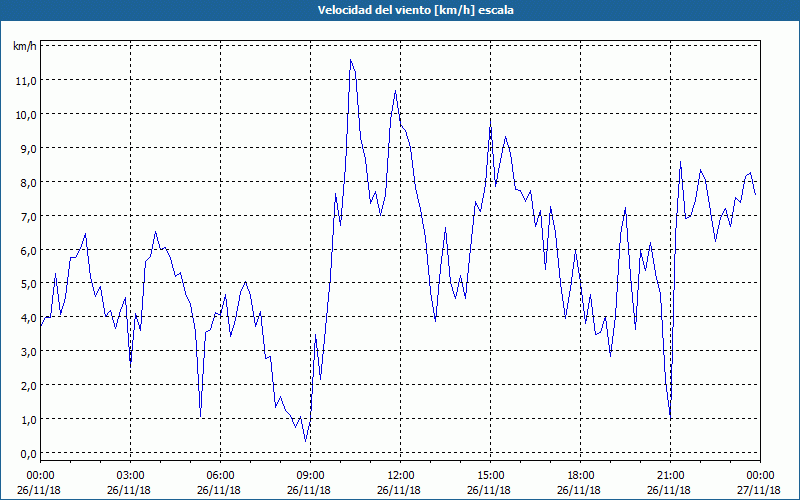Select the "11,0" y-axis value
This screenshot has height=500, width=800.
tap(27, 81)
